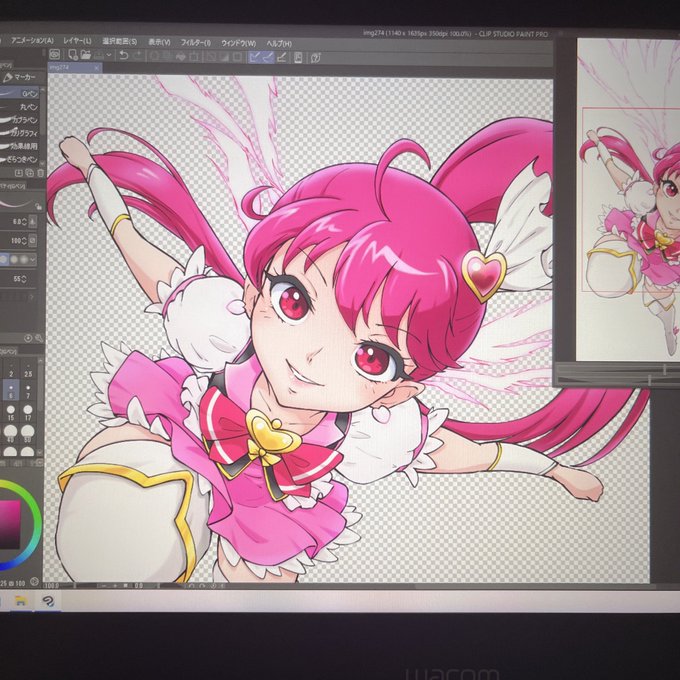Click the Show Selection Border icon
Image resolution: width=680 pixels, height=680 pixels.
[x=238, y=57]
